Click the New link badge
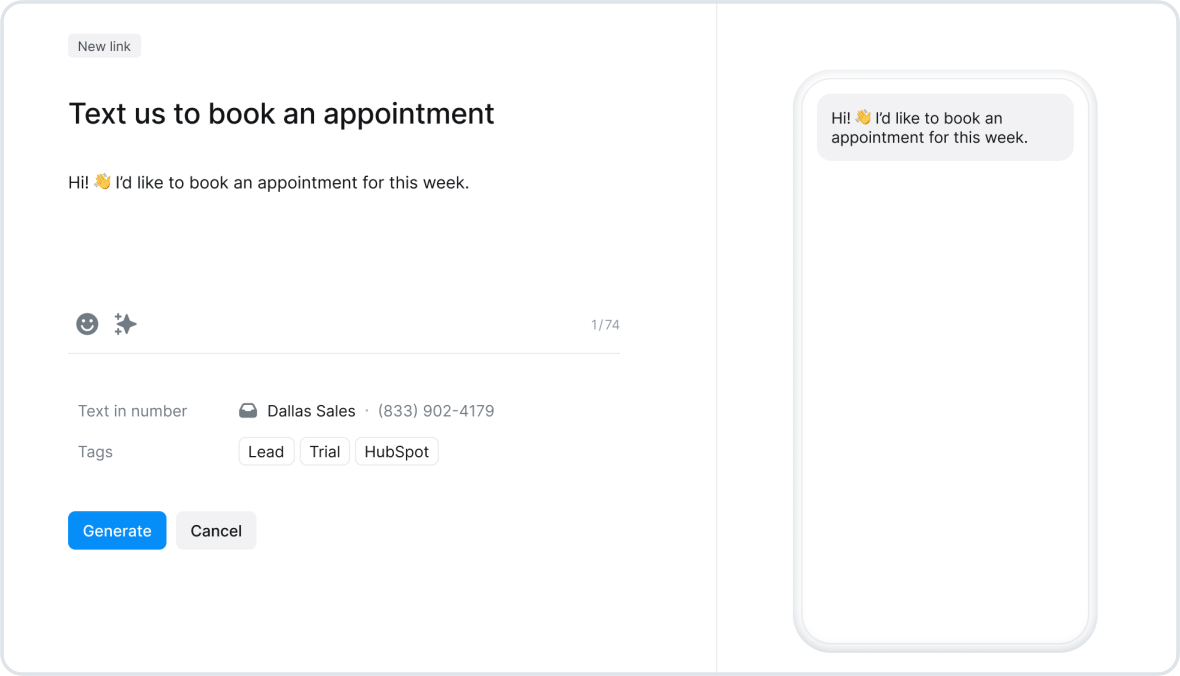The width and height of the screenshot is (1180, 676). pyautogui.click(x=104, y=46)
